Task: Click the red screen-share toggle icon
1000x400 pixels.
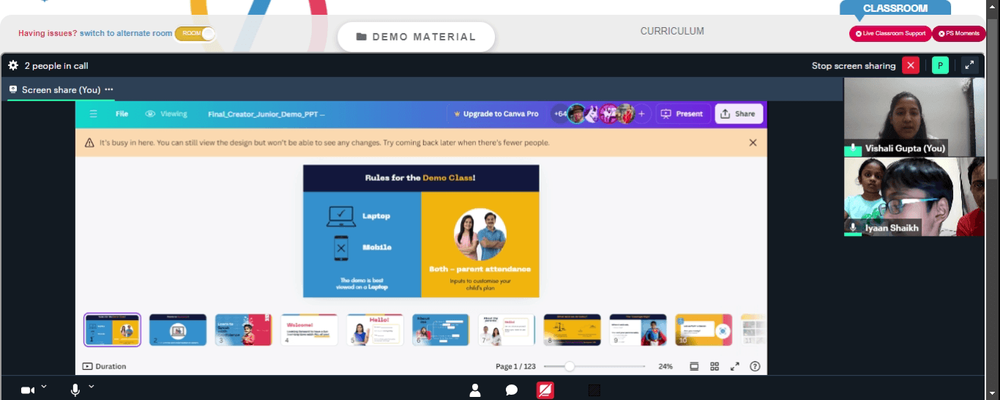Action: [545, 390]
